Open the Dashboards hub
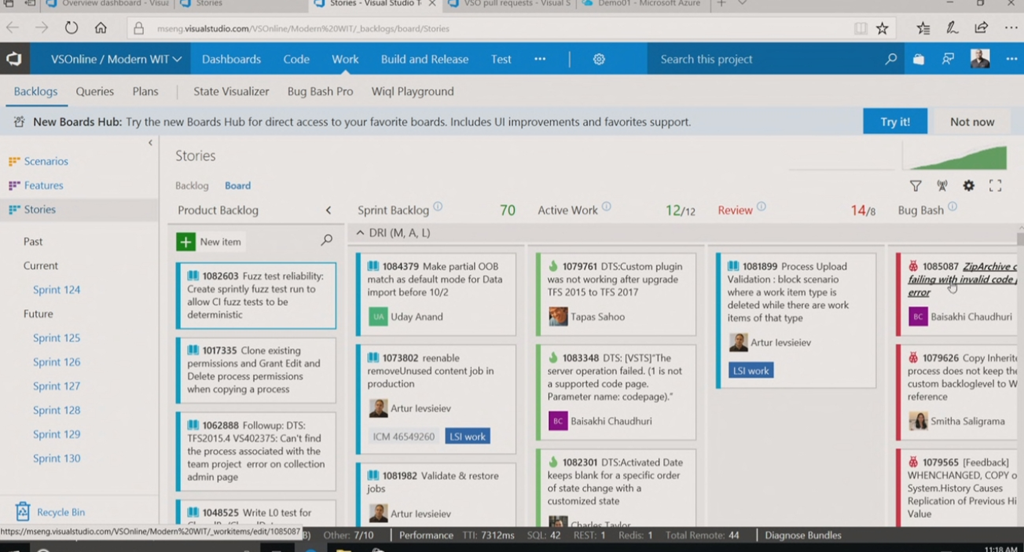 [231, 59]
